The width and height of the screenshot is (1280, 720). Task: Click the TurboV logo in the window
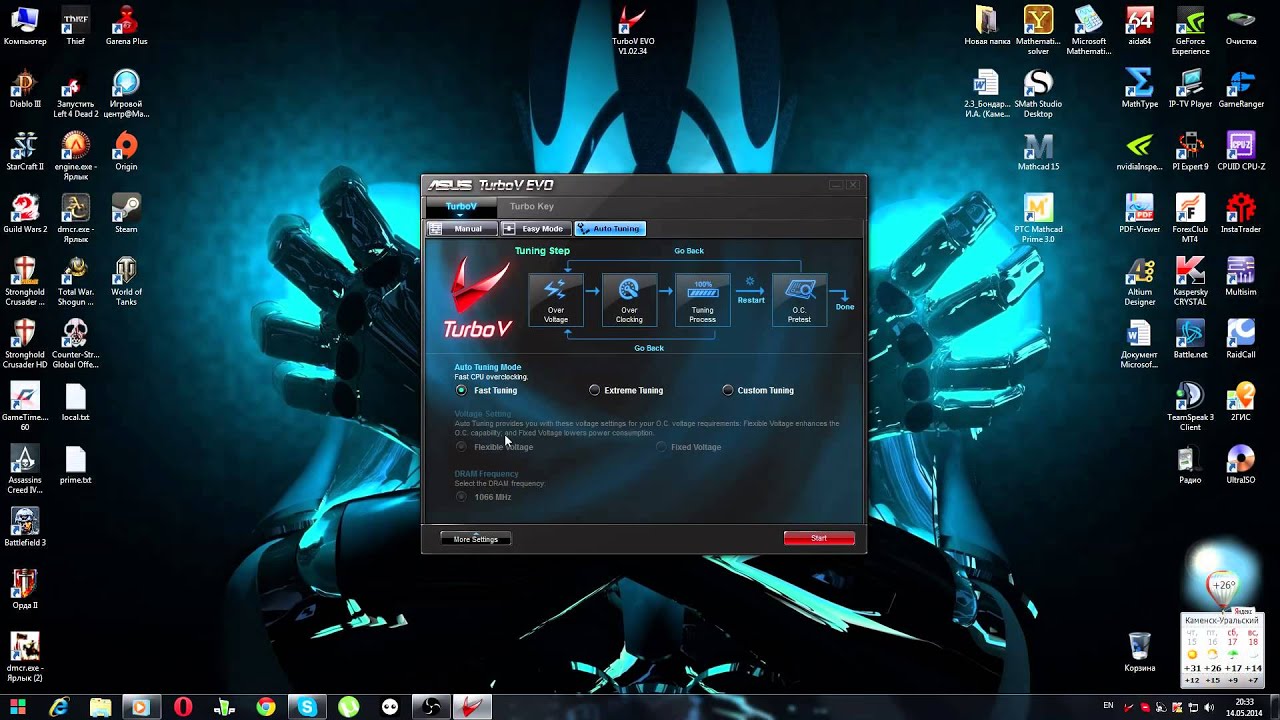477,298
